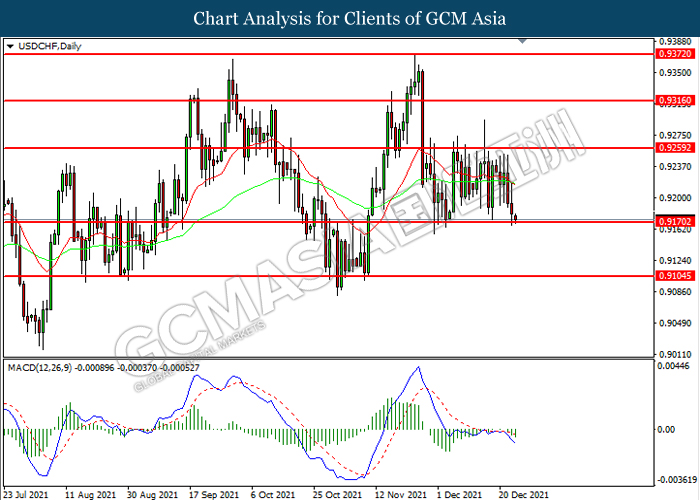Viewport: 700px width, 500px height.
Task: Click the 1 Dec 2021 date label
Action: click(x=459, y=495)
